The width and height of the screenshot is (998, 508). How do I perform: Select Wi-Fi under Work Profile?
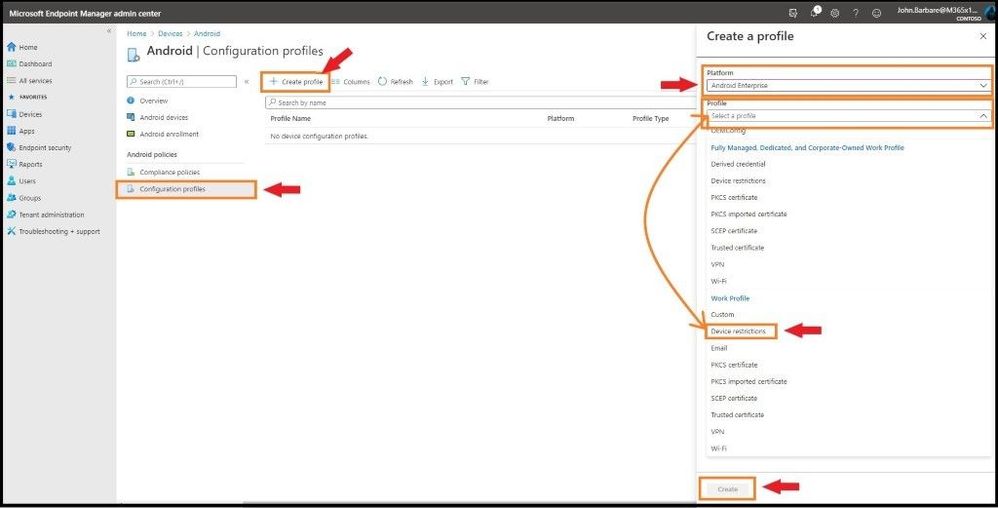[719, 448]
